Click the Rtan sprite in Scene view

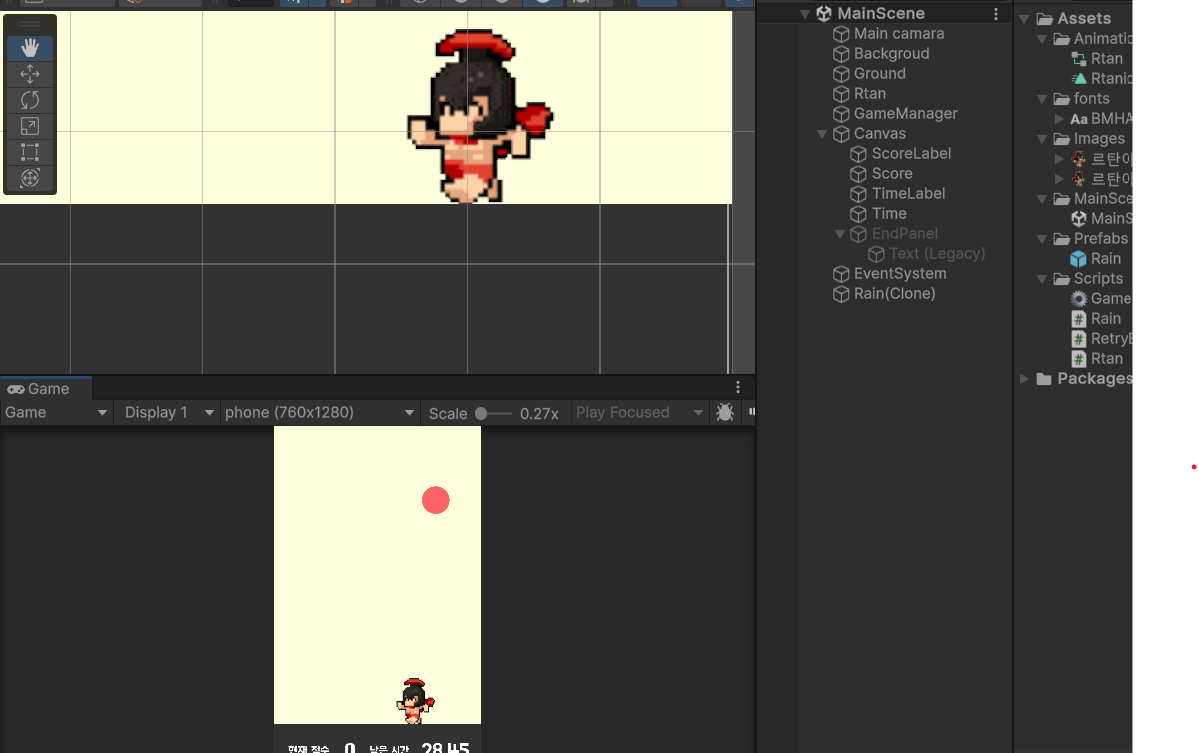(x=478, y=116)
